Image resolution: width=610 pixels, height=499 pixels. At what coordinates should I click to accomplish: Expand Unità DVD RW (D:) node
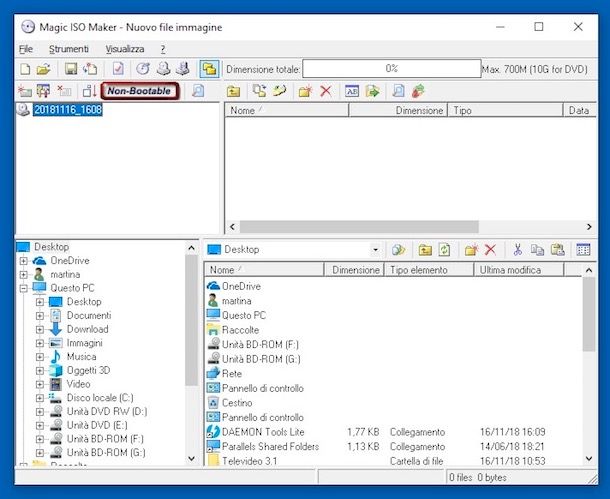click(x=40, y=411)
